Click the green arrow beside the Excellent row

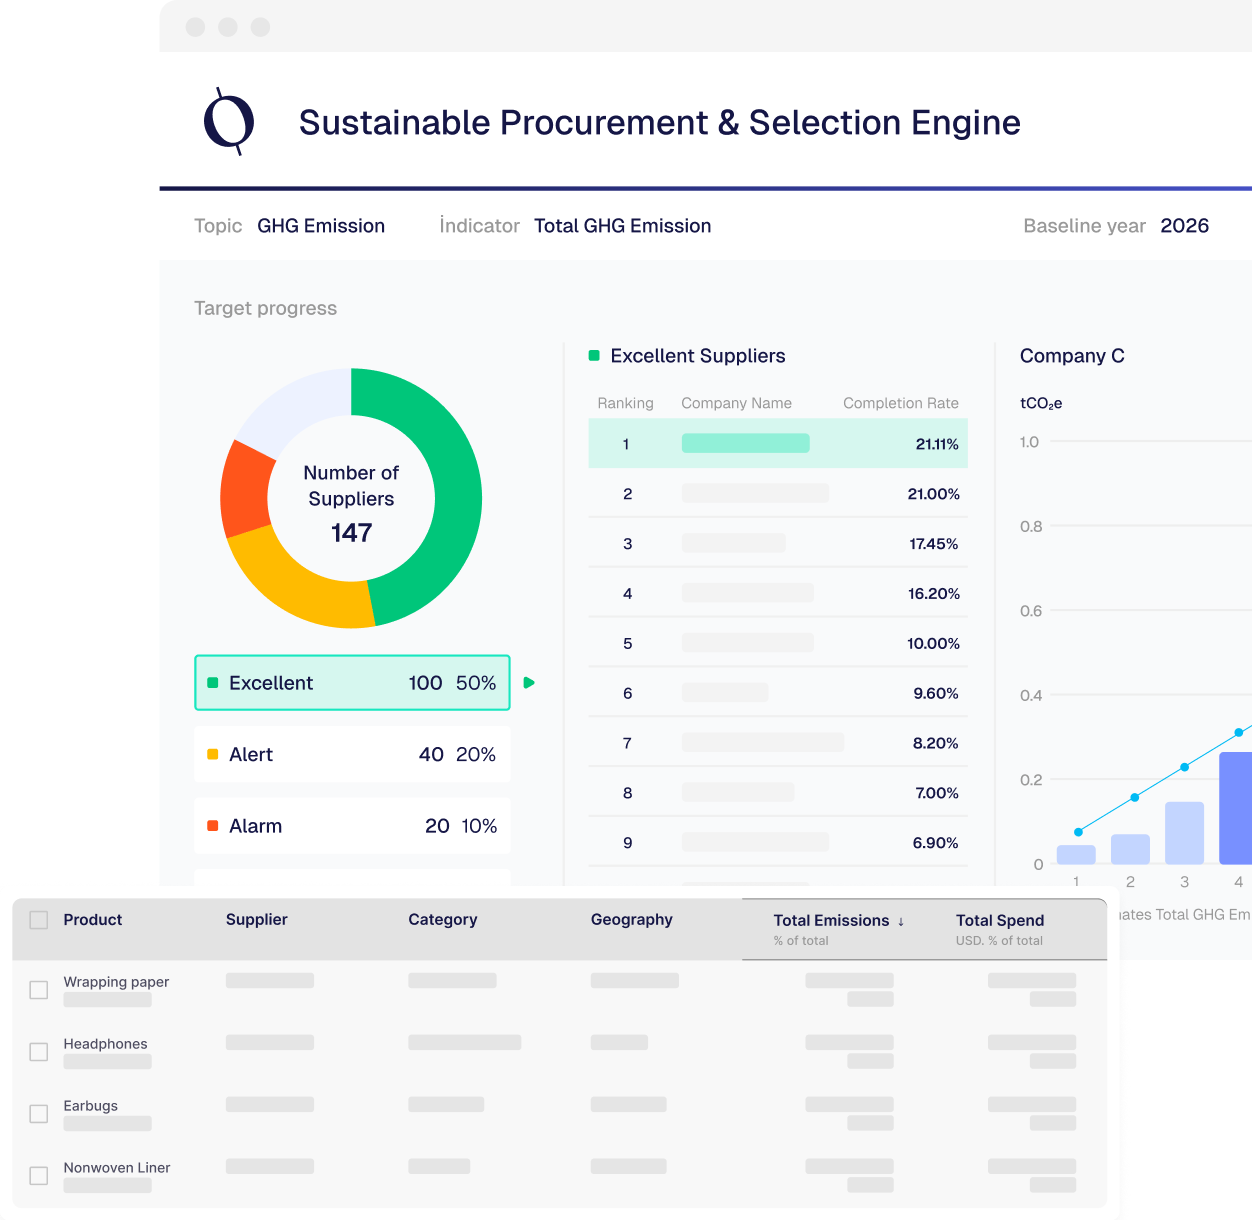pyautogui.click(x=529, y=683)
